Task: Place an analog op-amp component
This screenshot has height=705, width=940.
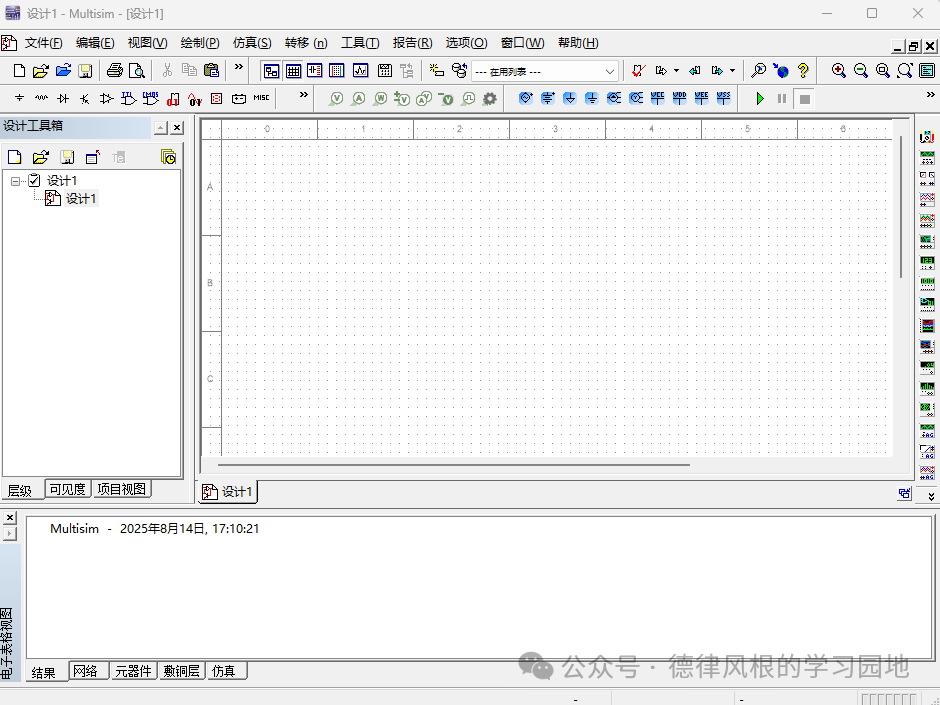Action: pyautogui.click(x=107, y=99)
